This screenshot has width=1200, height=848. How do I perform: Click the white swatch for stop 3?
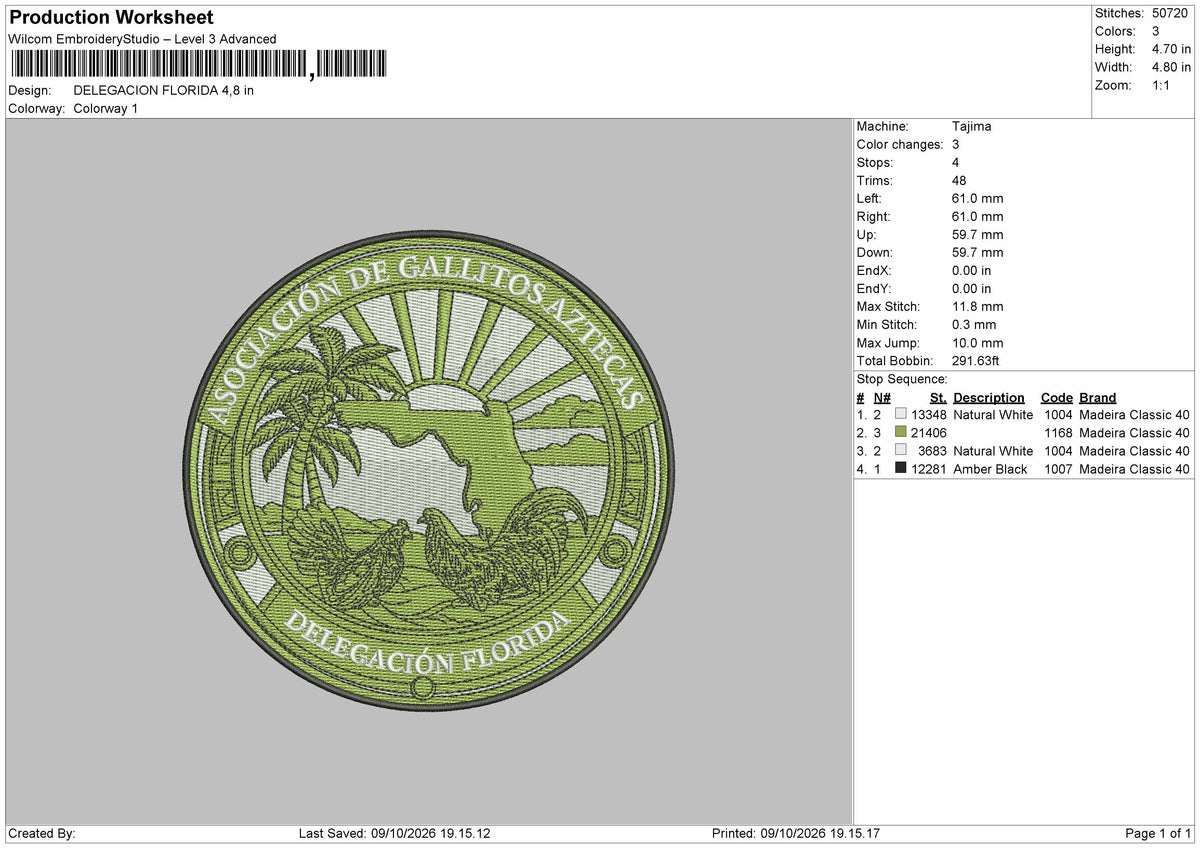(901, 450)
